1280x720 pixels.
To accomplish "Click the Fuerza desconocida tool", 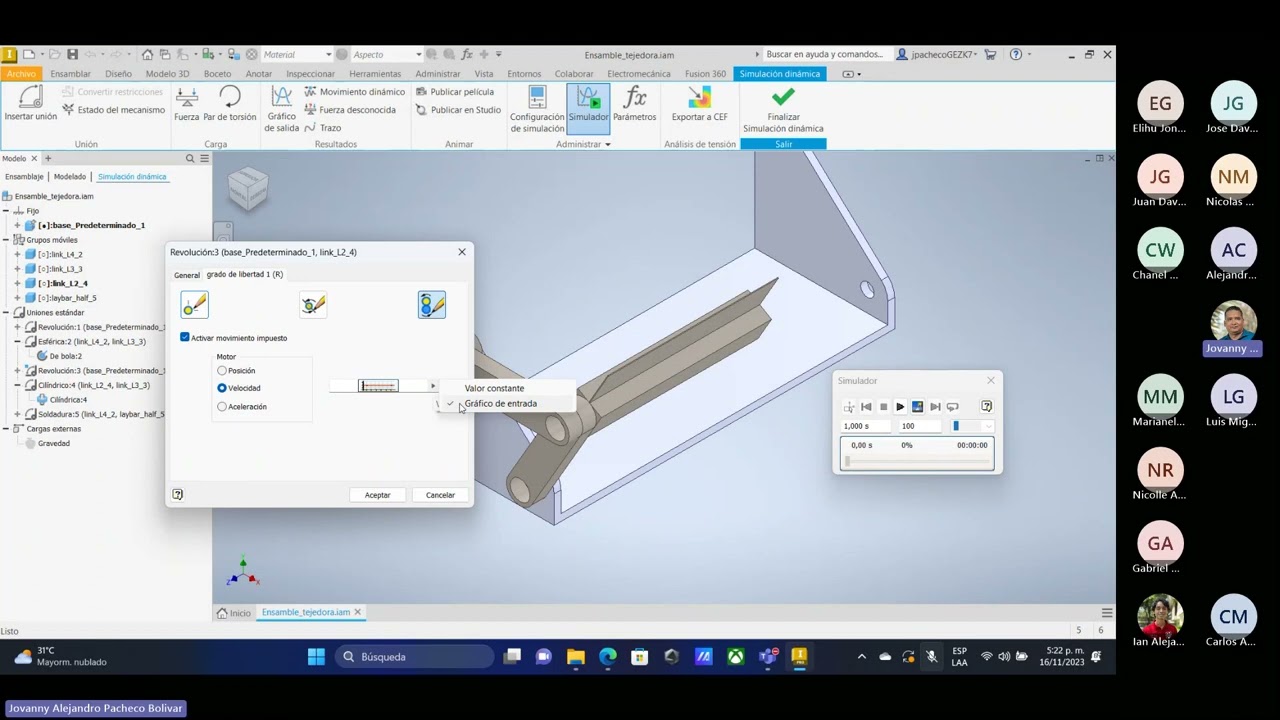I will tap(350, 110).
